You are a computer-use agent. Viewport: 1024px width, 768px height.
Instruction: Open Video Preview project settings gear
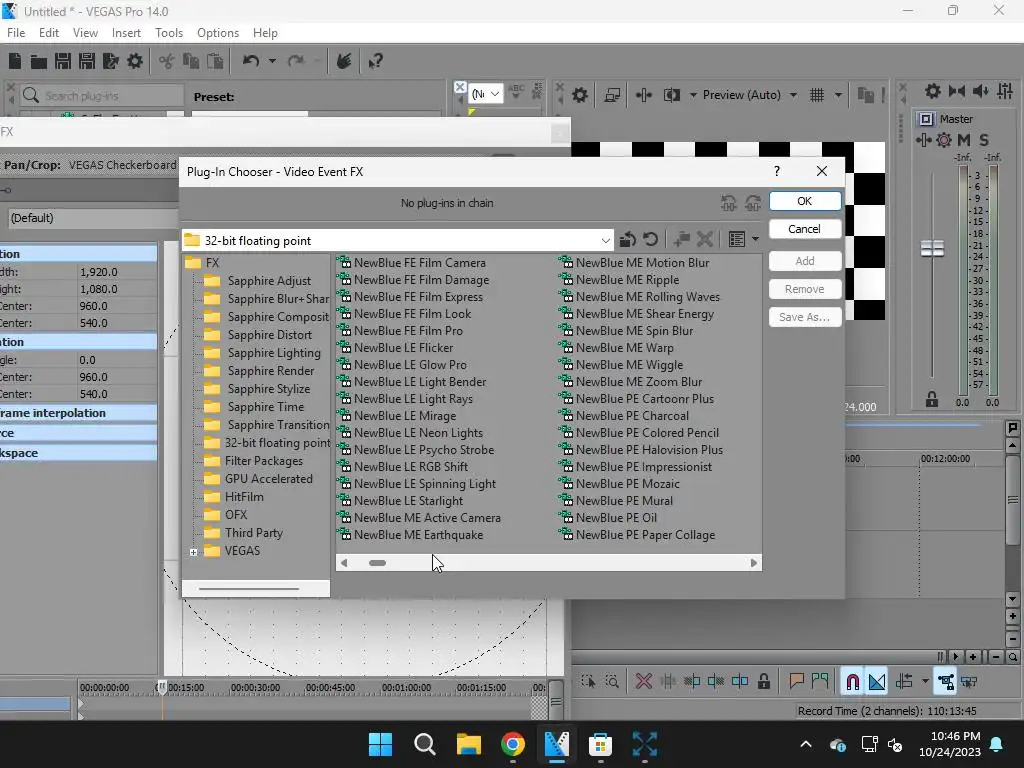tap(579, 95)
